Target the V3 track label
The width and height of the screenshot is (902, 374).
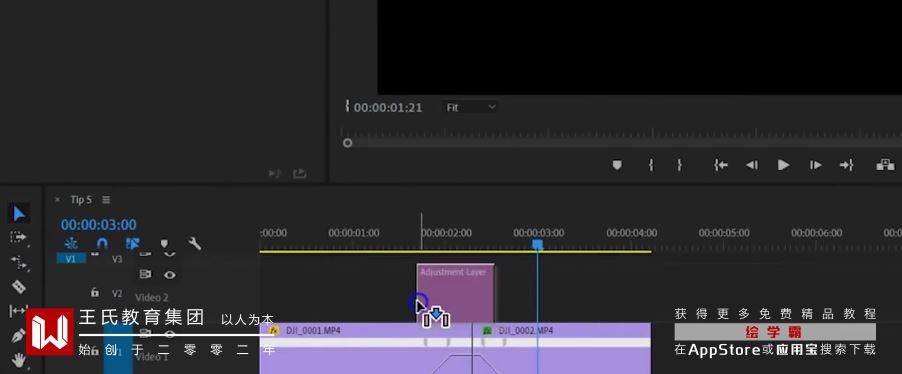coord(117,259)
